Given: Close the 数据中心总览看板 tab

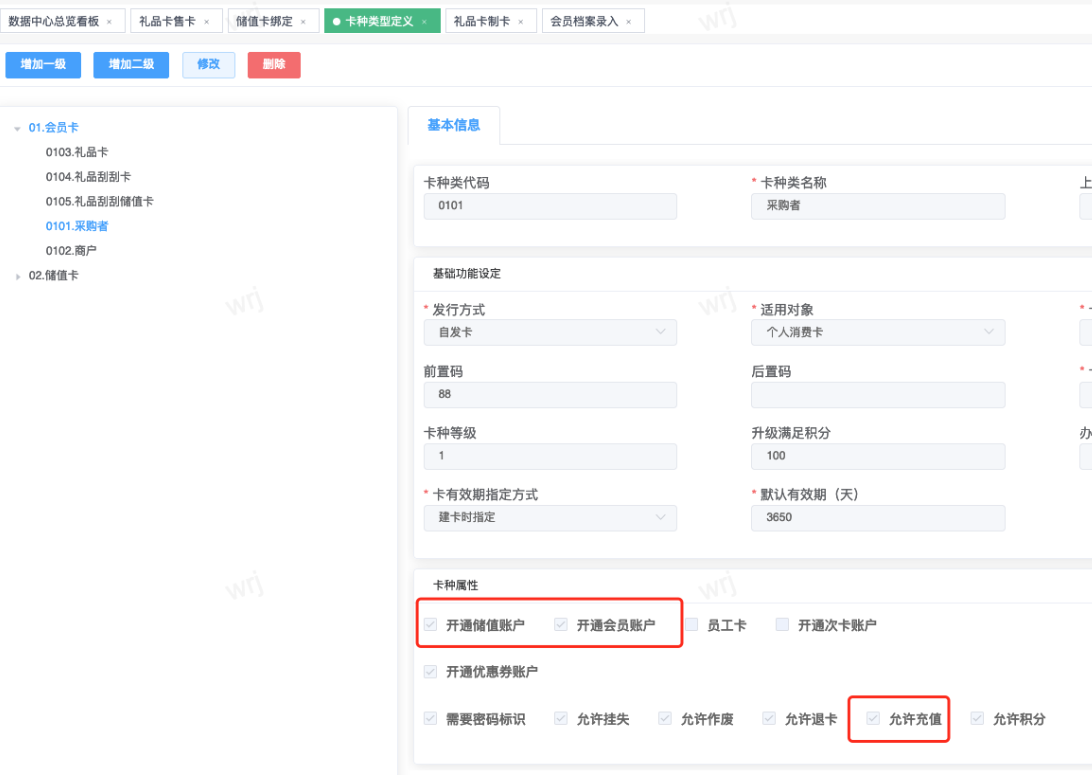Looking at the screenshot, I should click(x=109, y=21).
